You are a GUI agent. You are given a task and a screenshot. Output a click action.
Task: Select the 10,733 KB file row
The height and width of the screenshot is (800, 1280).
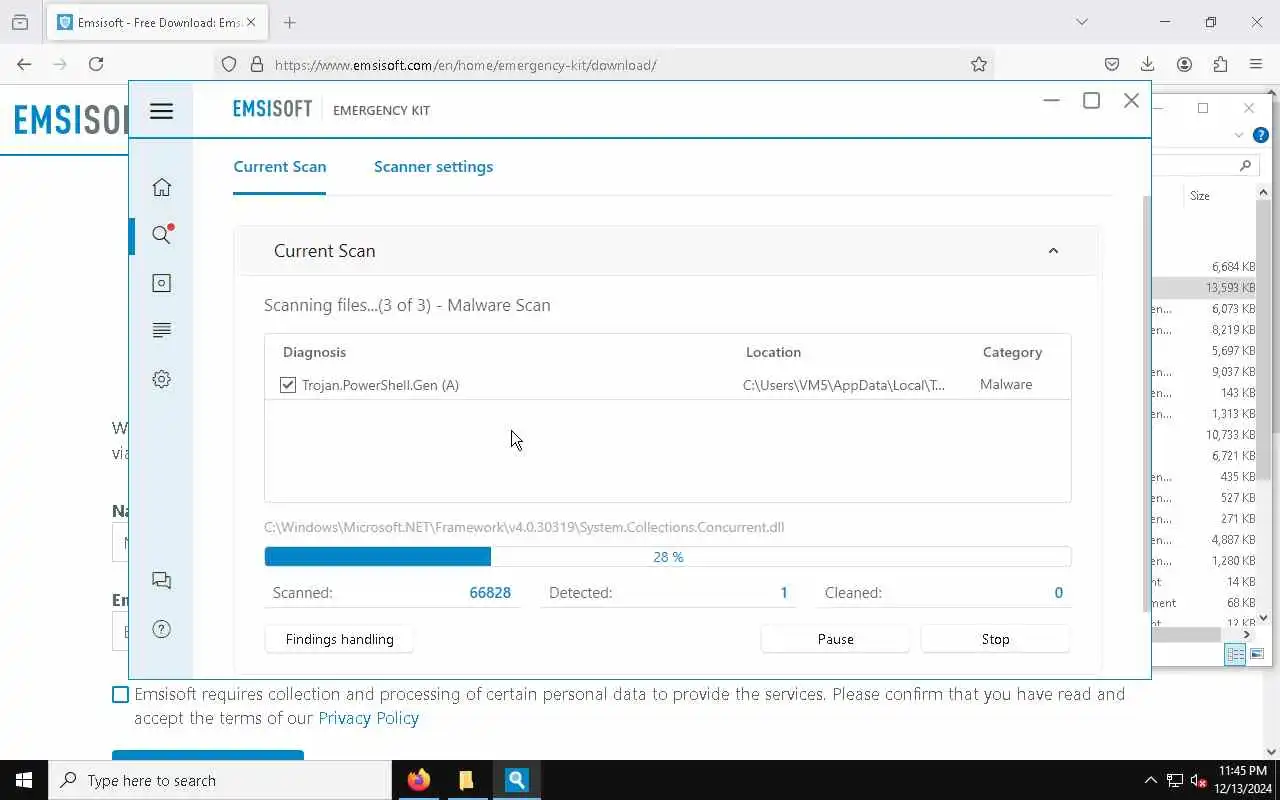[1204, 435]
